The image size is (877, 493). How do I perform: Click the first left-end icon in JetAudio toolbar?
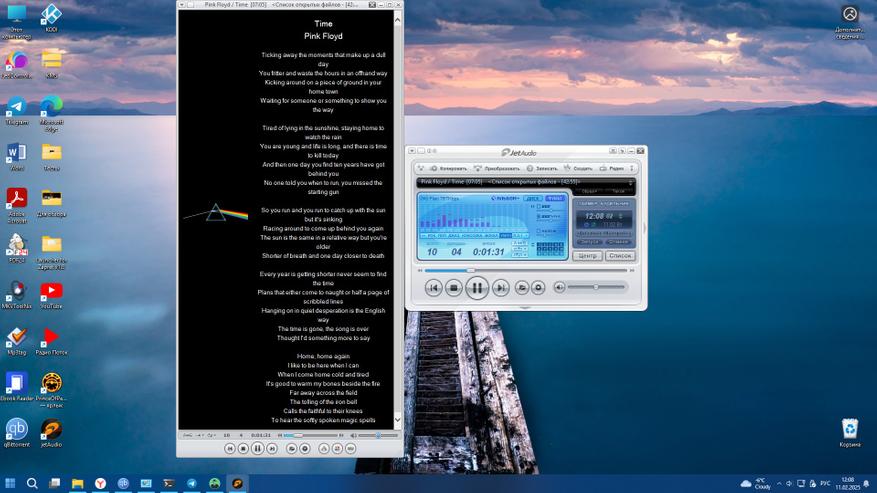421,168
